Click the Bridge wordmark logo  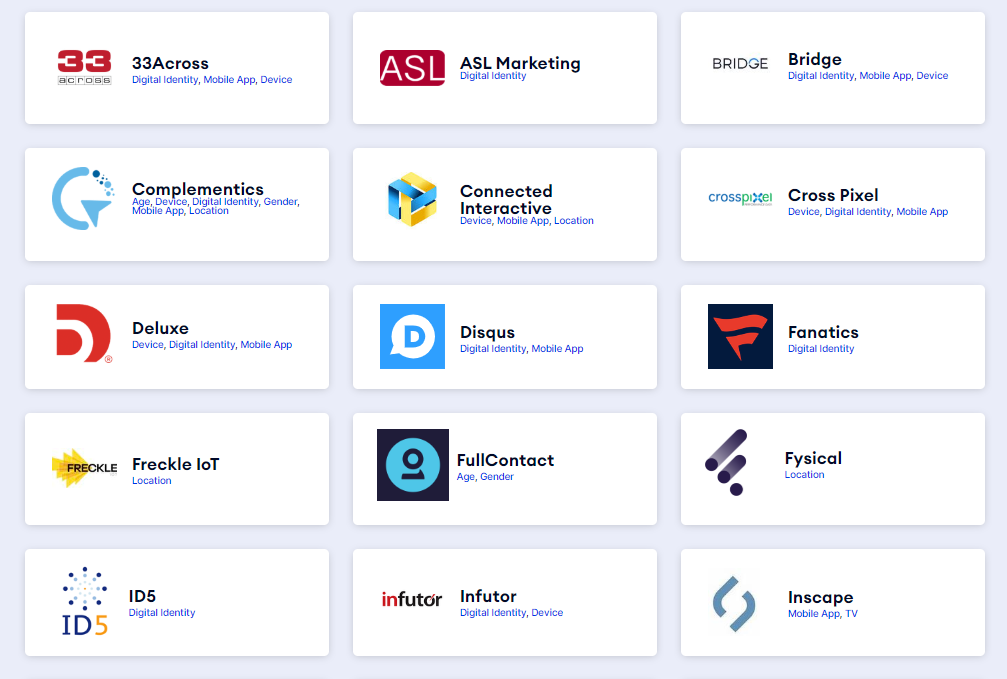(740, 64)
